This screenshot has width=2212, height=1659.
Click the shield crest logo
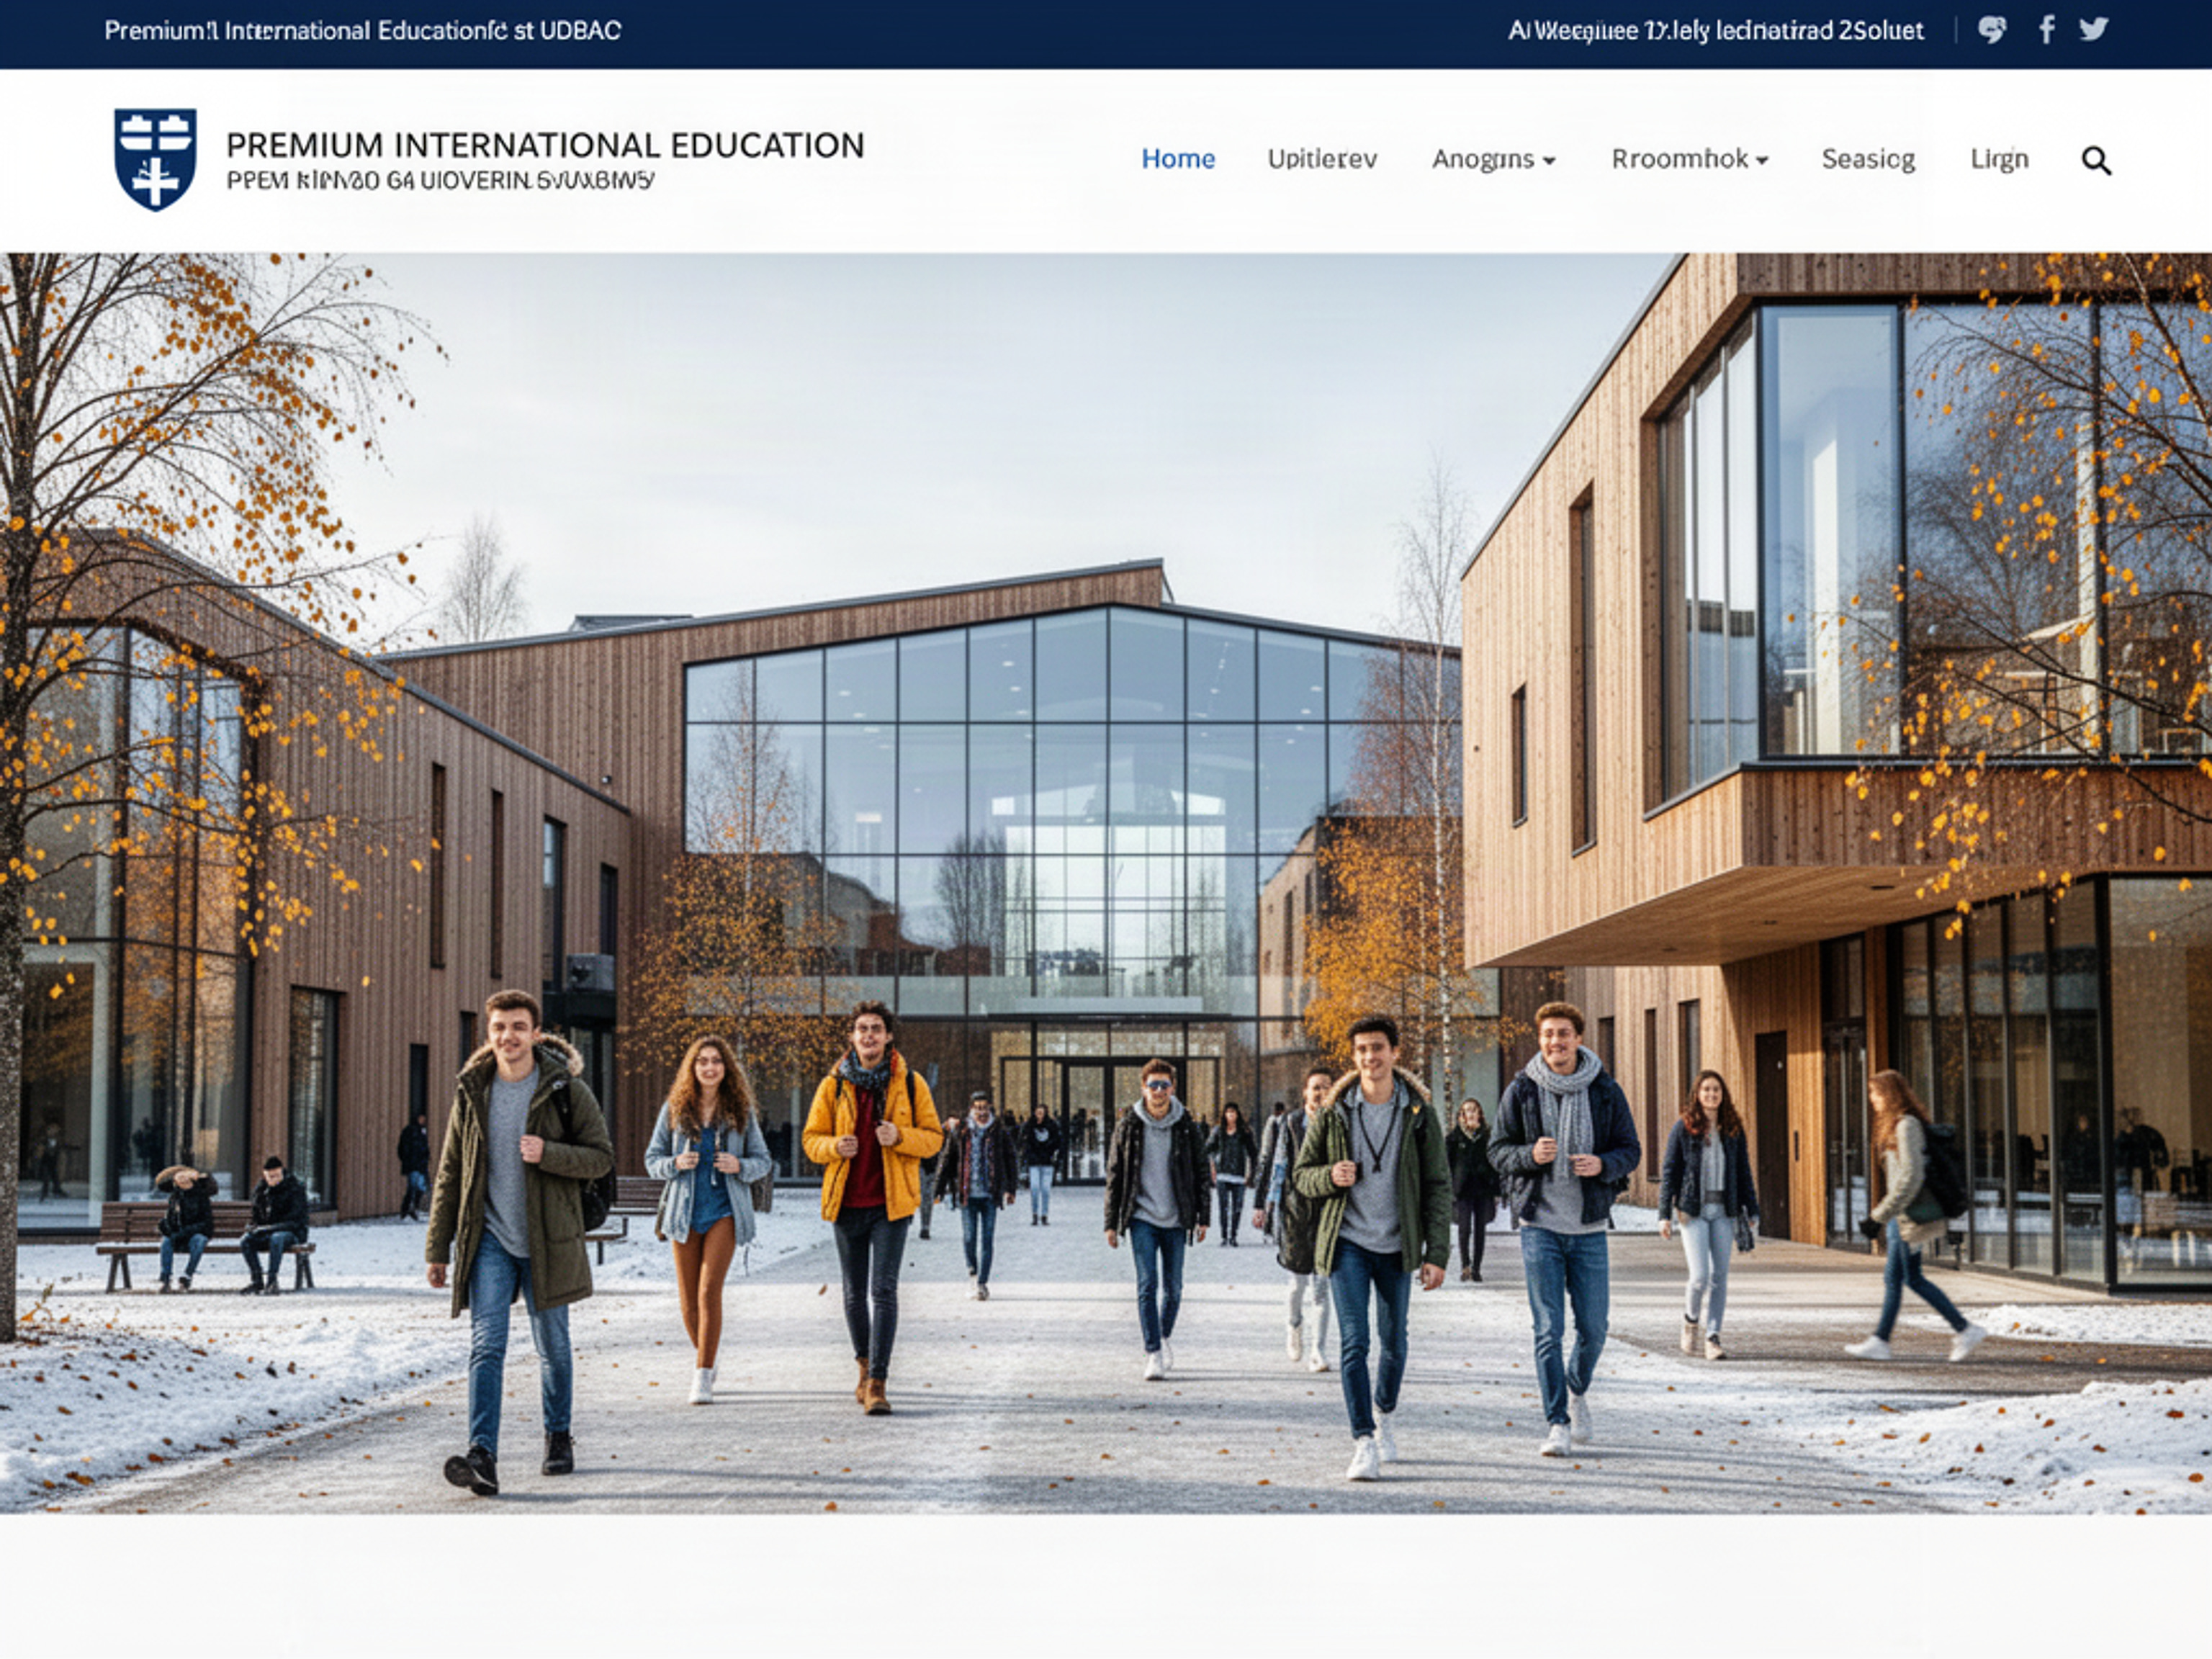[x=155, y=159]
